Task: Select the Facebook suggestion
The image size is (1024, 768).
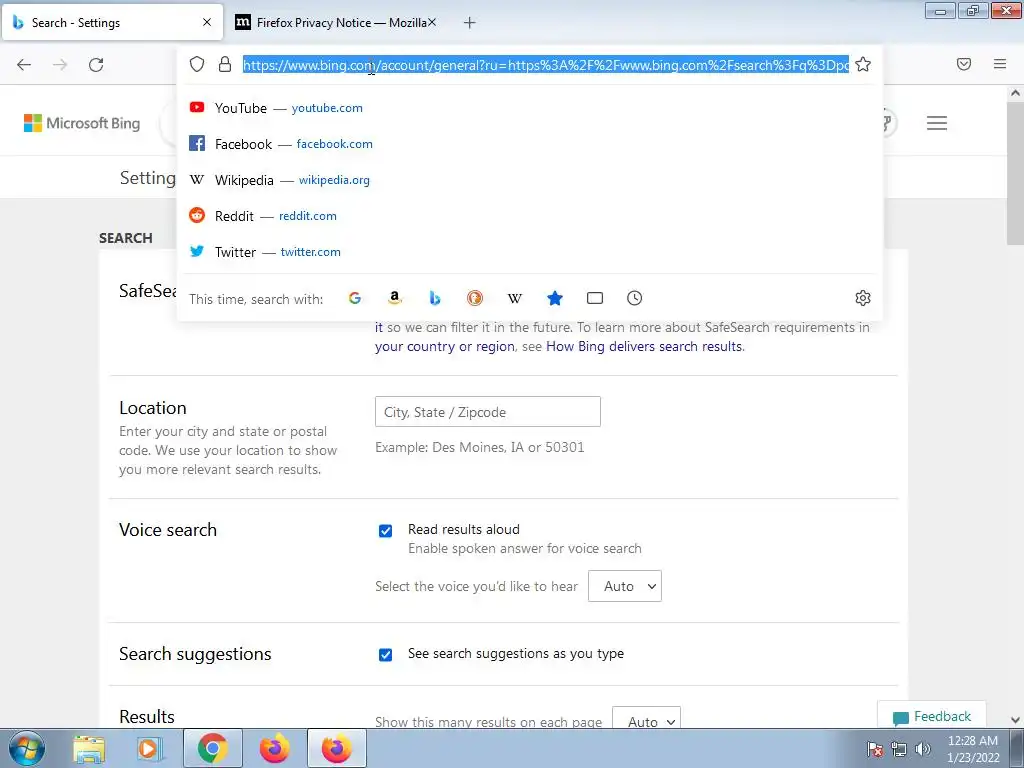Action: point(529,144)
